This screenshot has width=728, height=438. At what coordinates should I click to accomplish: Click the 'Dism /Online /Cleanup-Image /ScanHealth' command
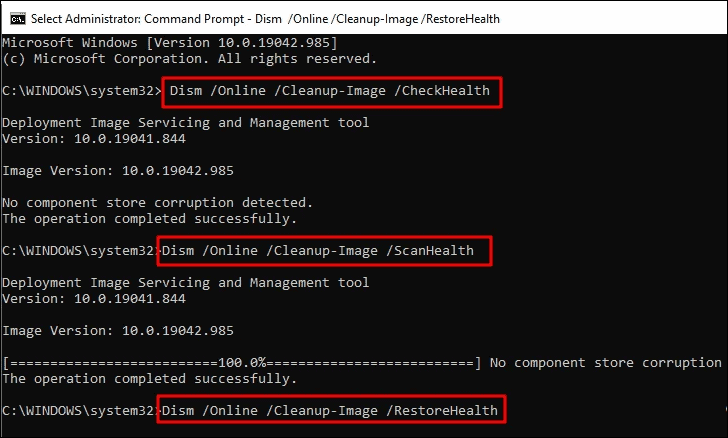point(318,251)
